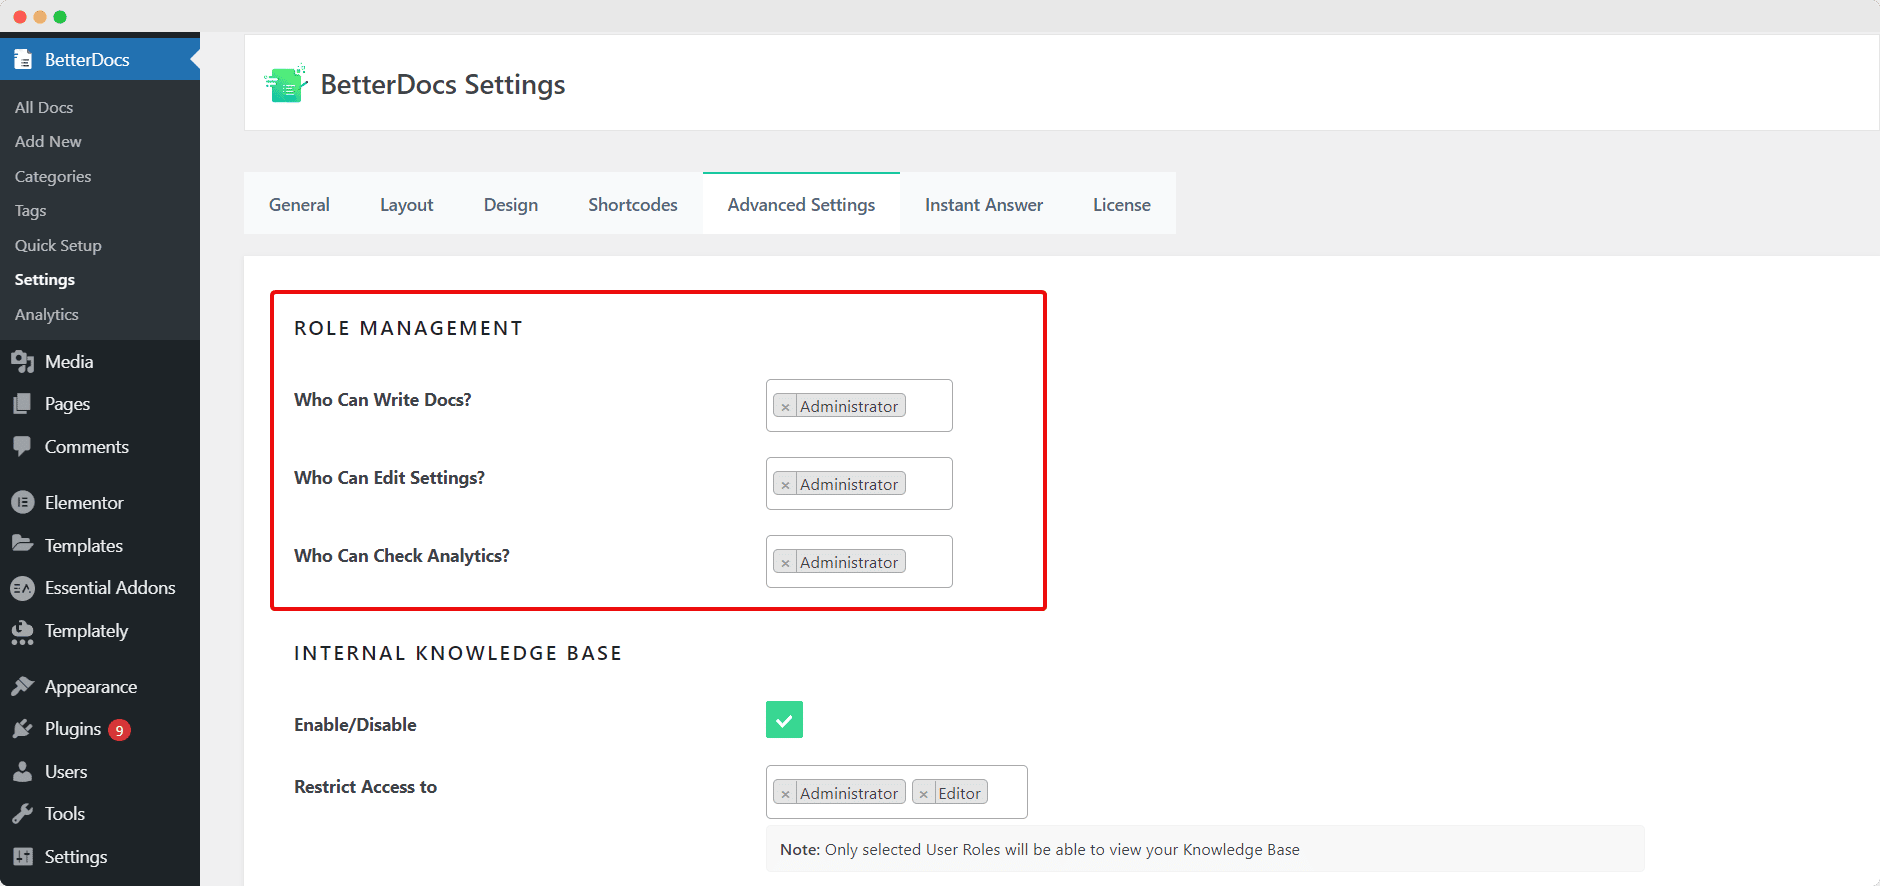Click the Elementor sidebar icon

23,502
